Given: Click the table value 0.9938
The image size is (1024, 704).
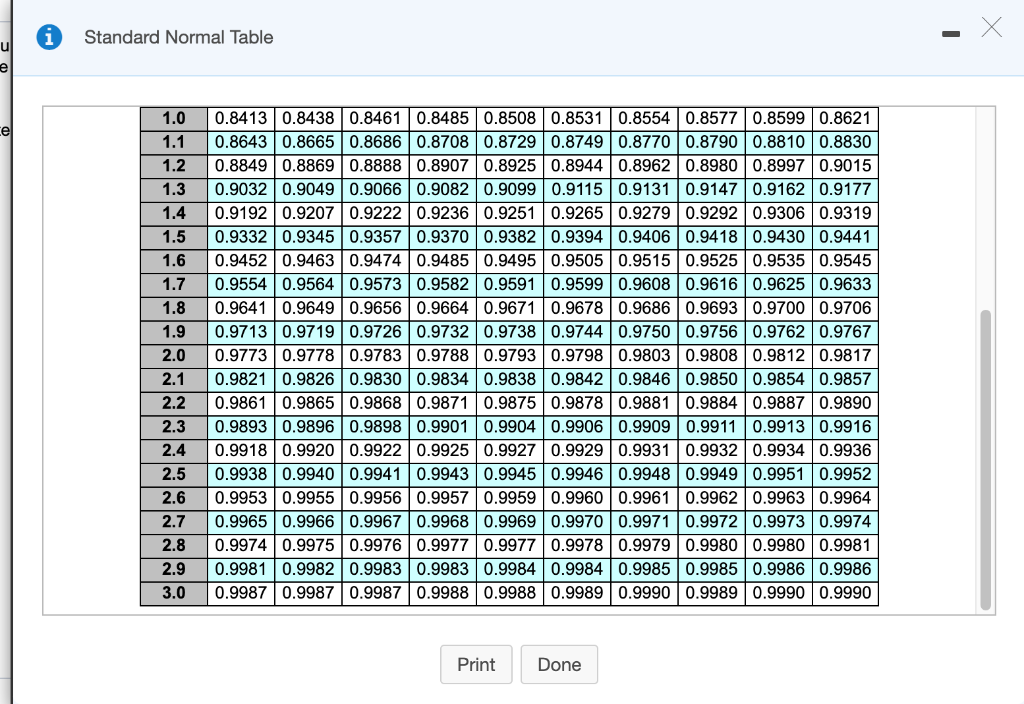Looking at the screenshot, I should point(241,474).
